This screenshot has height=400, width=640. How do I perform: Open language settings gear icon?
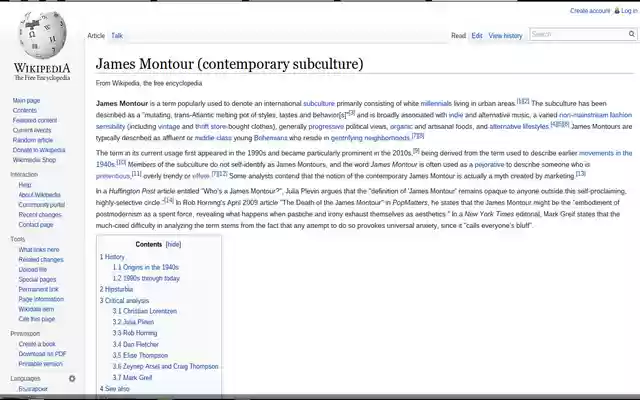pyautogui.click(x=72, y=378)
